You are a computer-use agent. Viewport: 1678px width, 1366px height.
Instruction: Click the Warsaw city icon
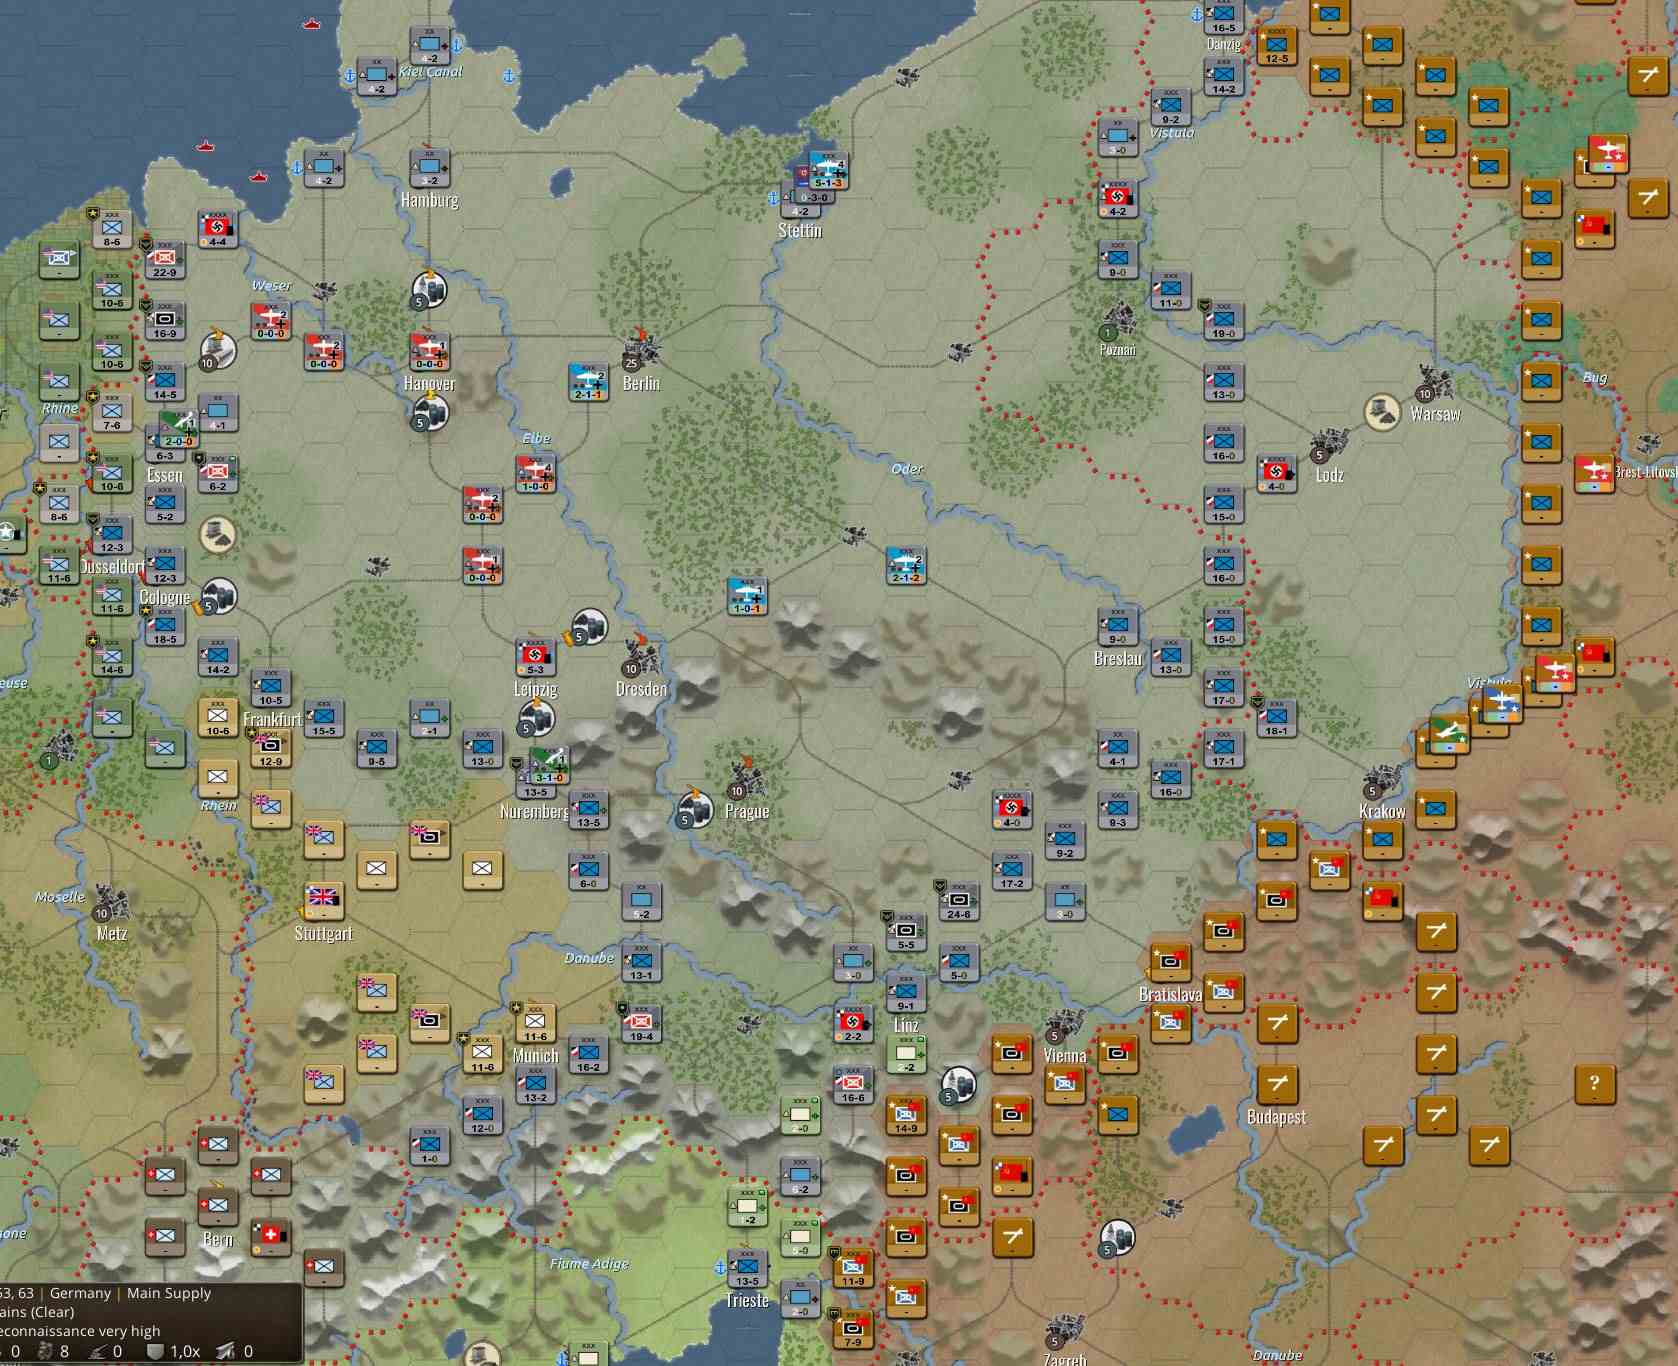coord(1435,381)
